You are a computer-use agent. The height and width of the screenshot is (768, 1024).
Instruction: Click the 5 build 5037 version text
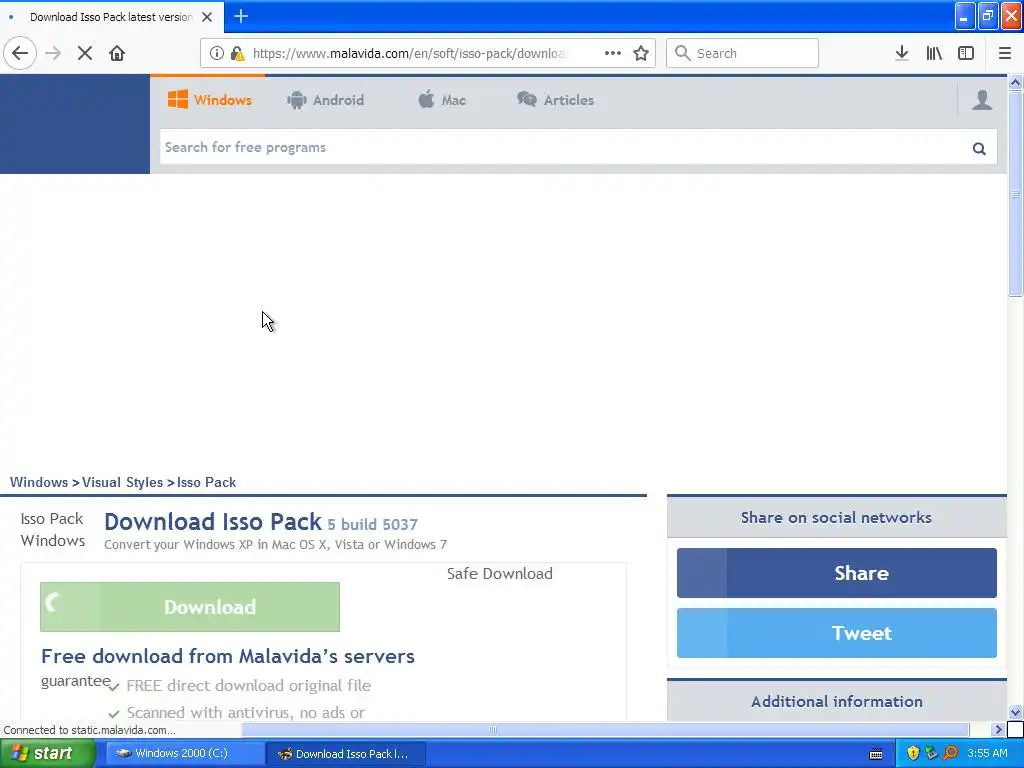pyautogui.click(x=372, y=524)
